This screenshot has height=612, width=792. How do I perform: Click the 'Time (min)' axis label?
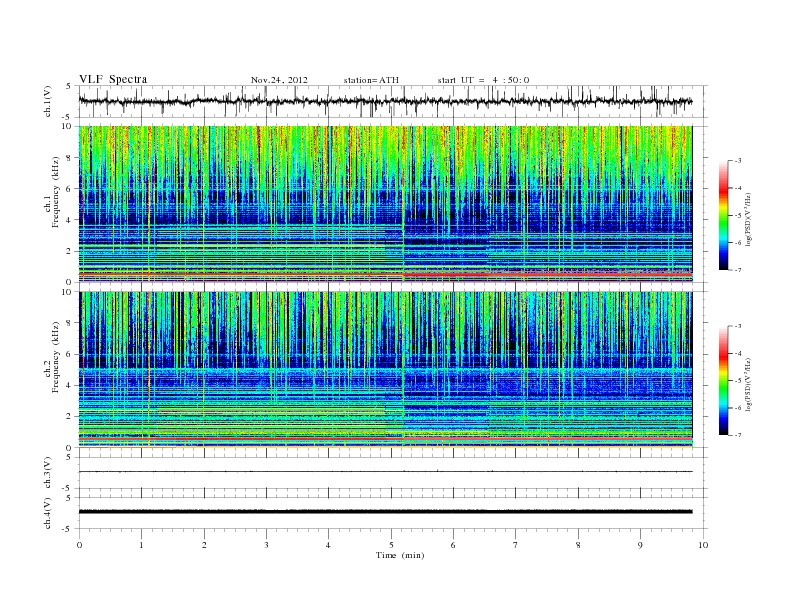click(400, 555)
